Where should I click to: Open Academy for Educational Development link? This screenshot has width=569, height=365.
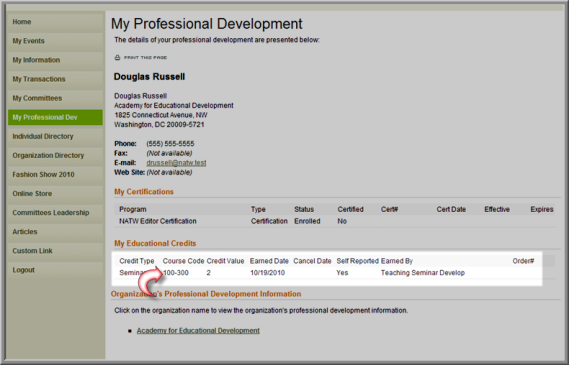pos(198,331)
